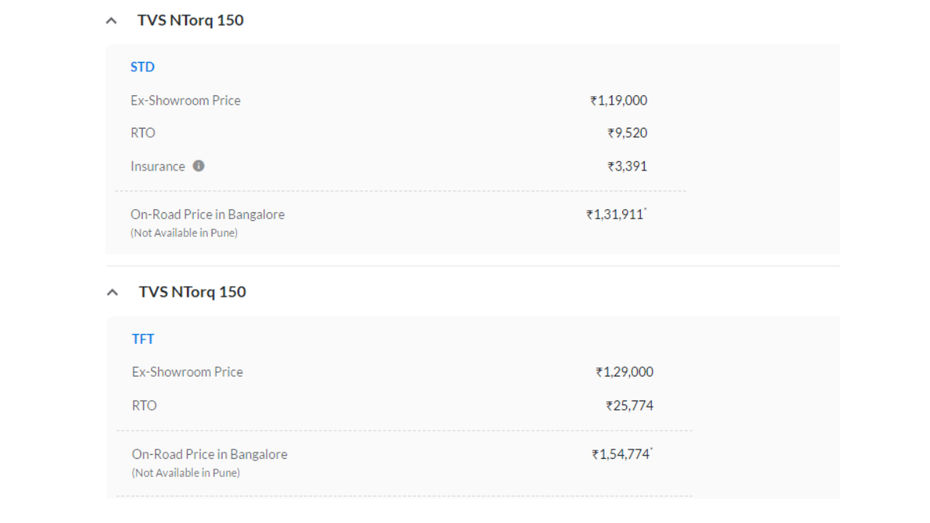Screen dimensions: 930x523
Task: Select the TVS NTorq 150 heading above STD
Action: click(190, 20)
